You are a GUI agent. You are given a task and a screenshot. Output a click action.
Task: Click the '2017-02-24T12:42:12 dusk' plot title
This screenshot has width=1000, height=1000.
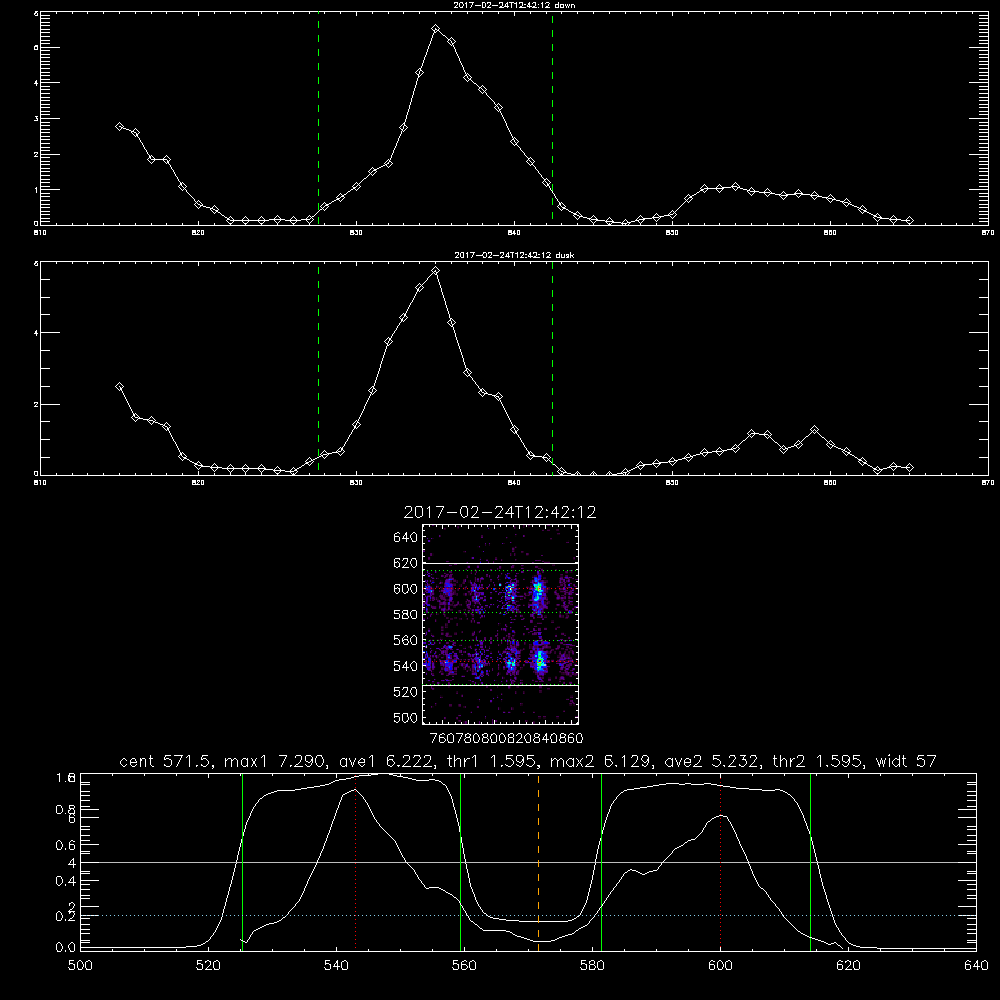[514, 255]
